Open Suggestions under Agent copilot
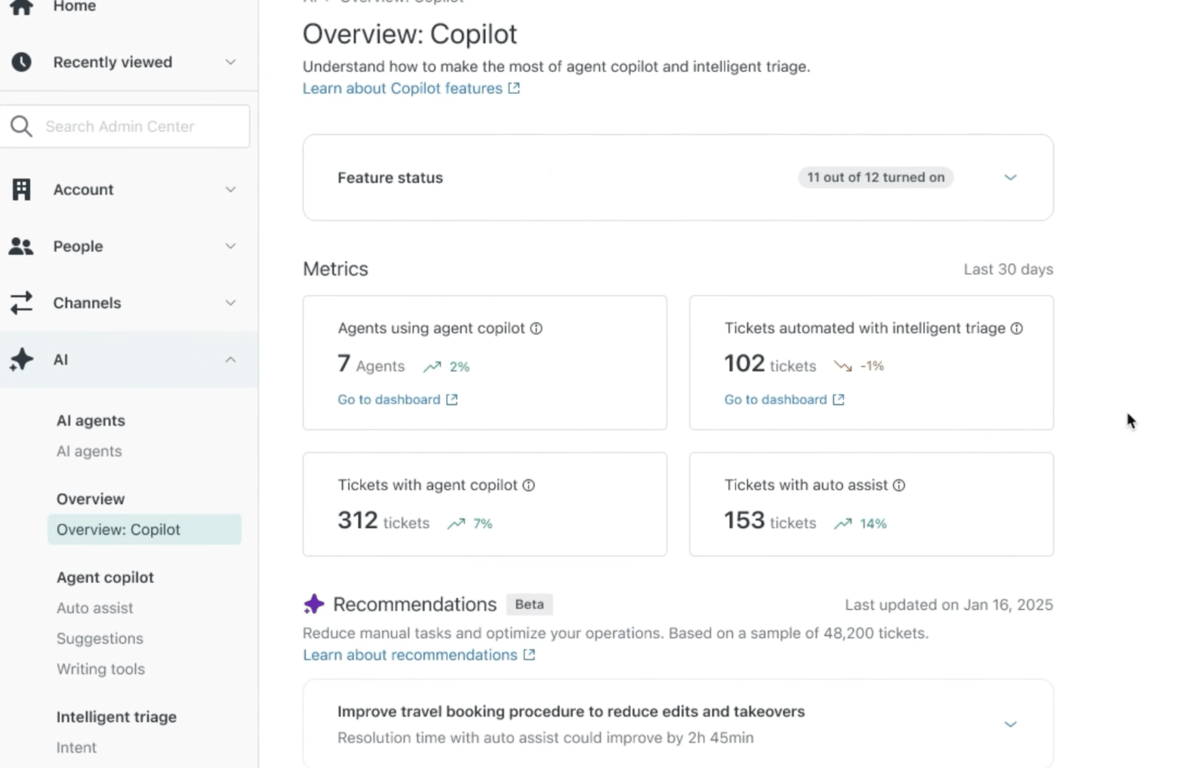The image size is (1202, 768). (x=100, y=638)
